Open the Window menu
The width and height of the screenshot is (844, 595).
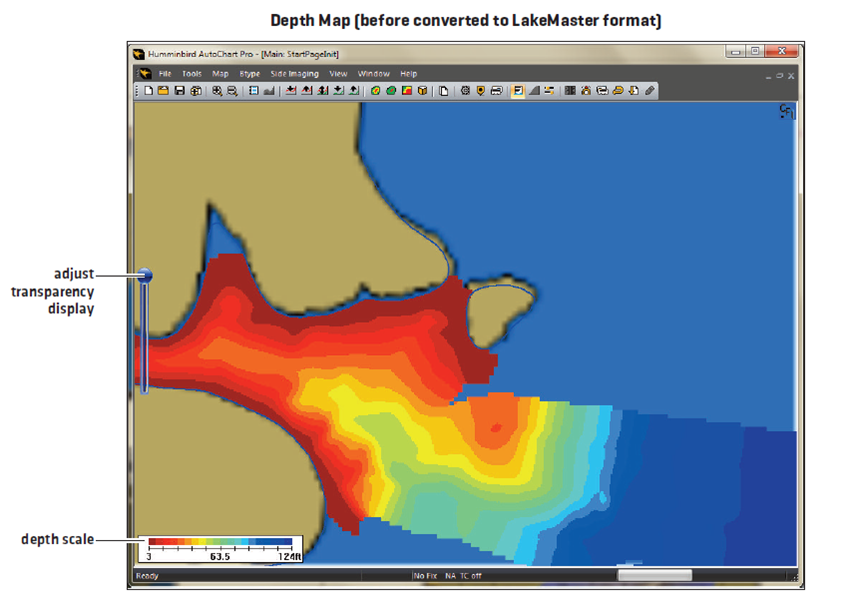click(374, 74)
